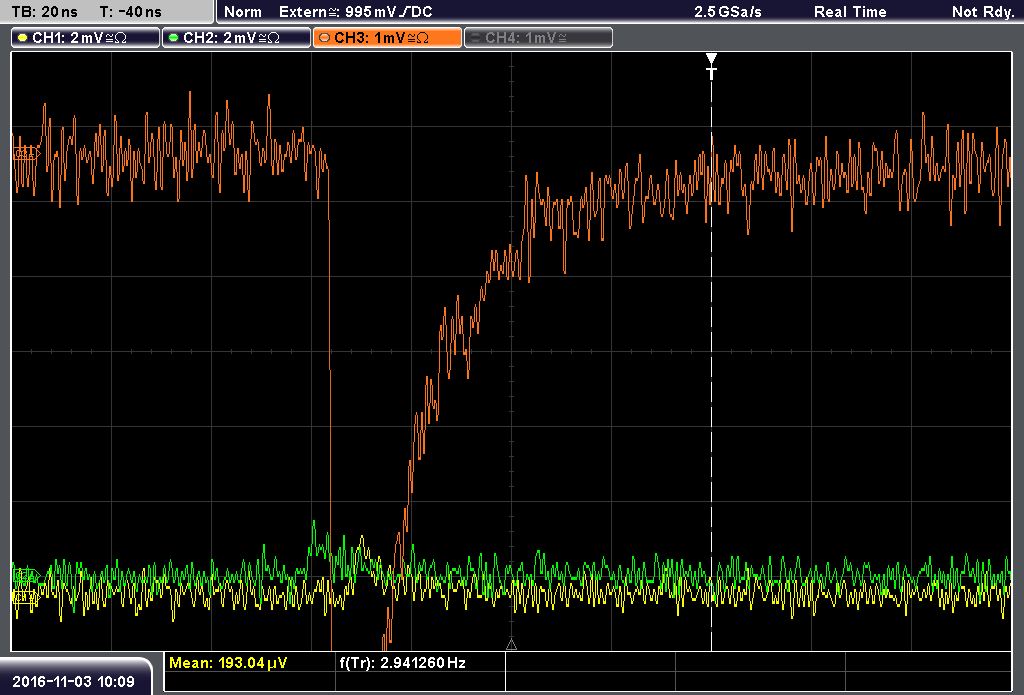The width and height of the screenshot is (1024, 695).
Task: Enable the greyed-out CH4 1 mV channel tab
Action: tap(538, 38)
